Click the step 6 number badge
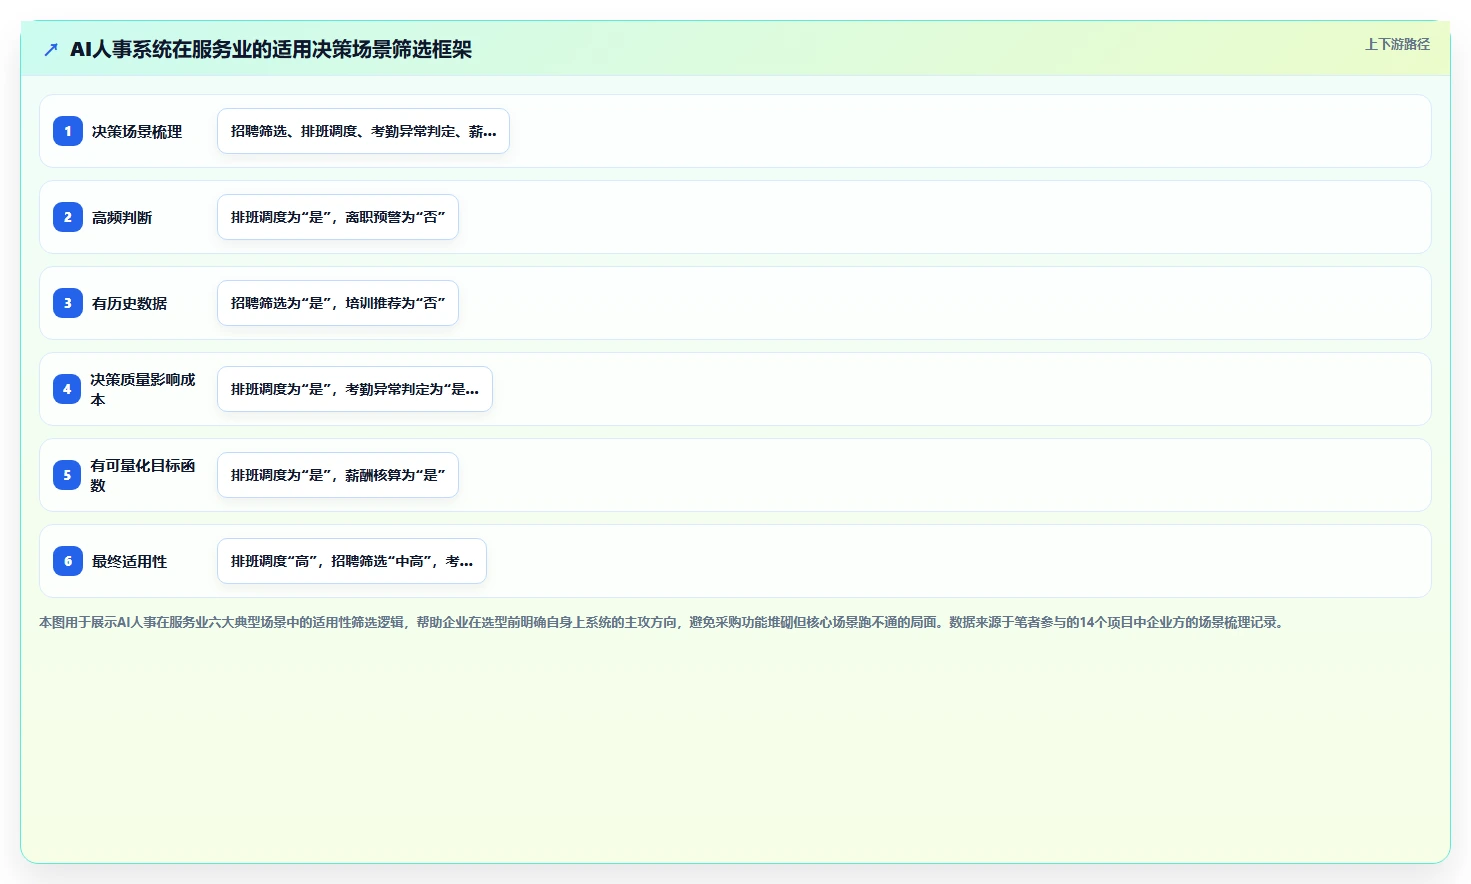The image size is (1471, 884). tap(68, 561)
